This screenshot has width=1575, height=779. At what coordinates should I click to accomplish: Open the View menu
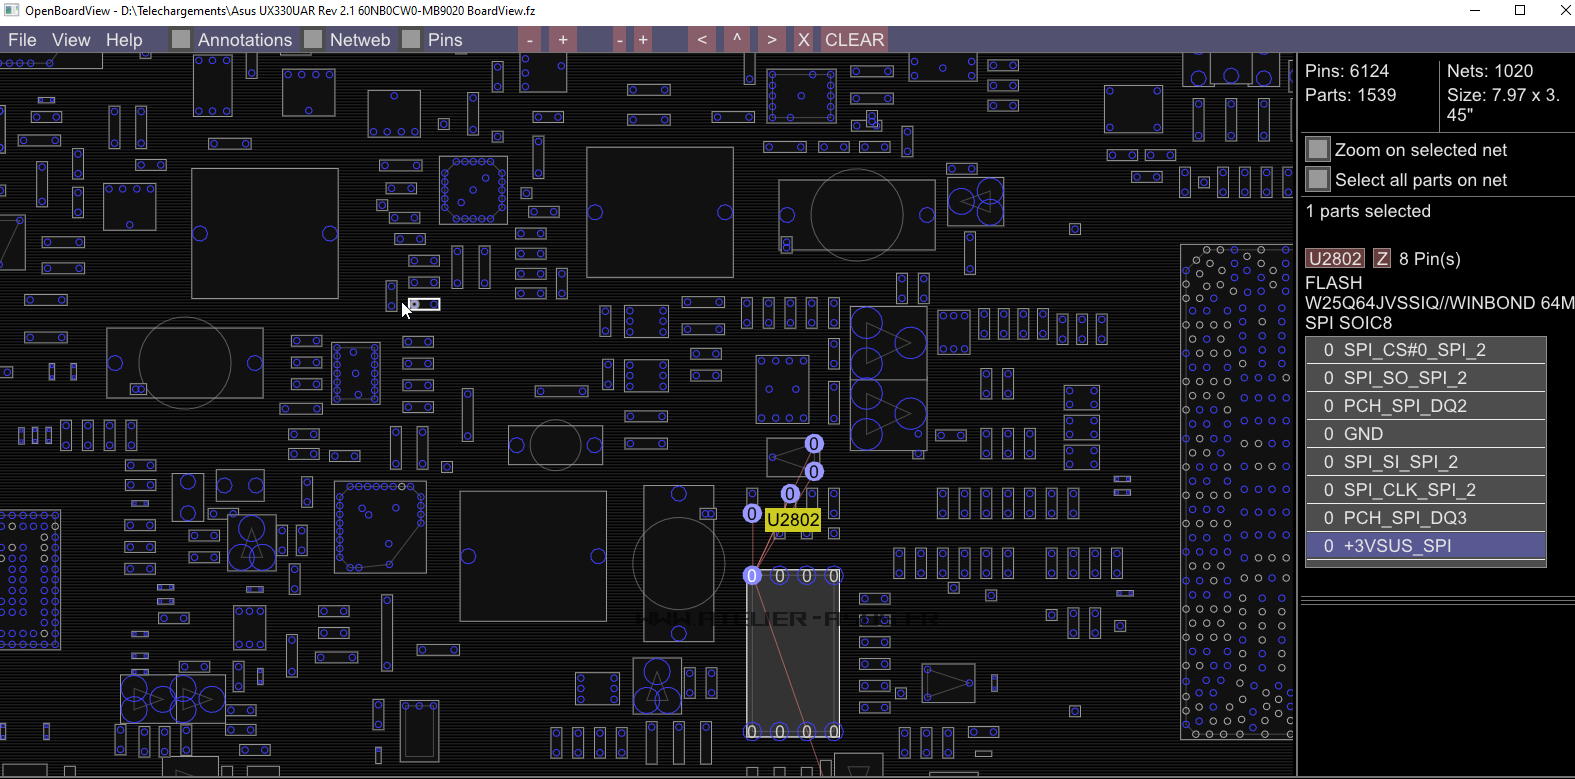[x=71, y=40]
